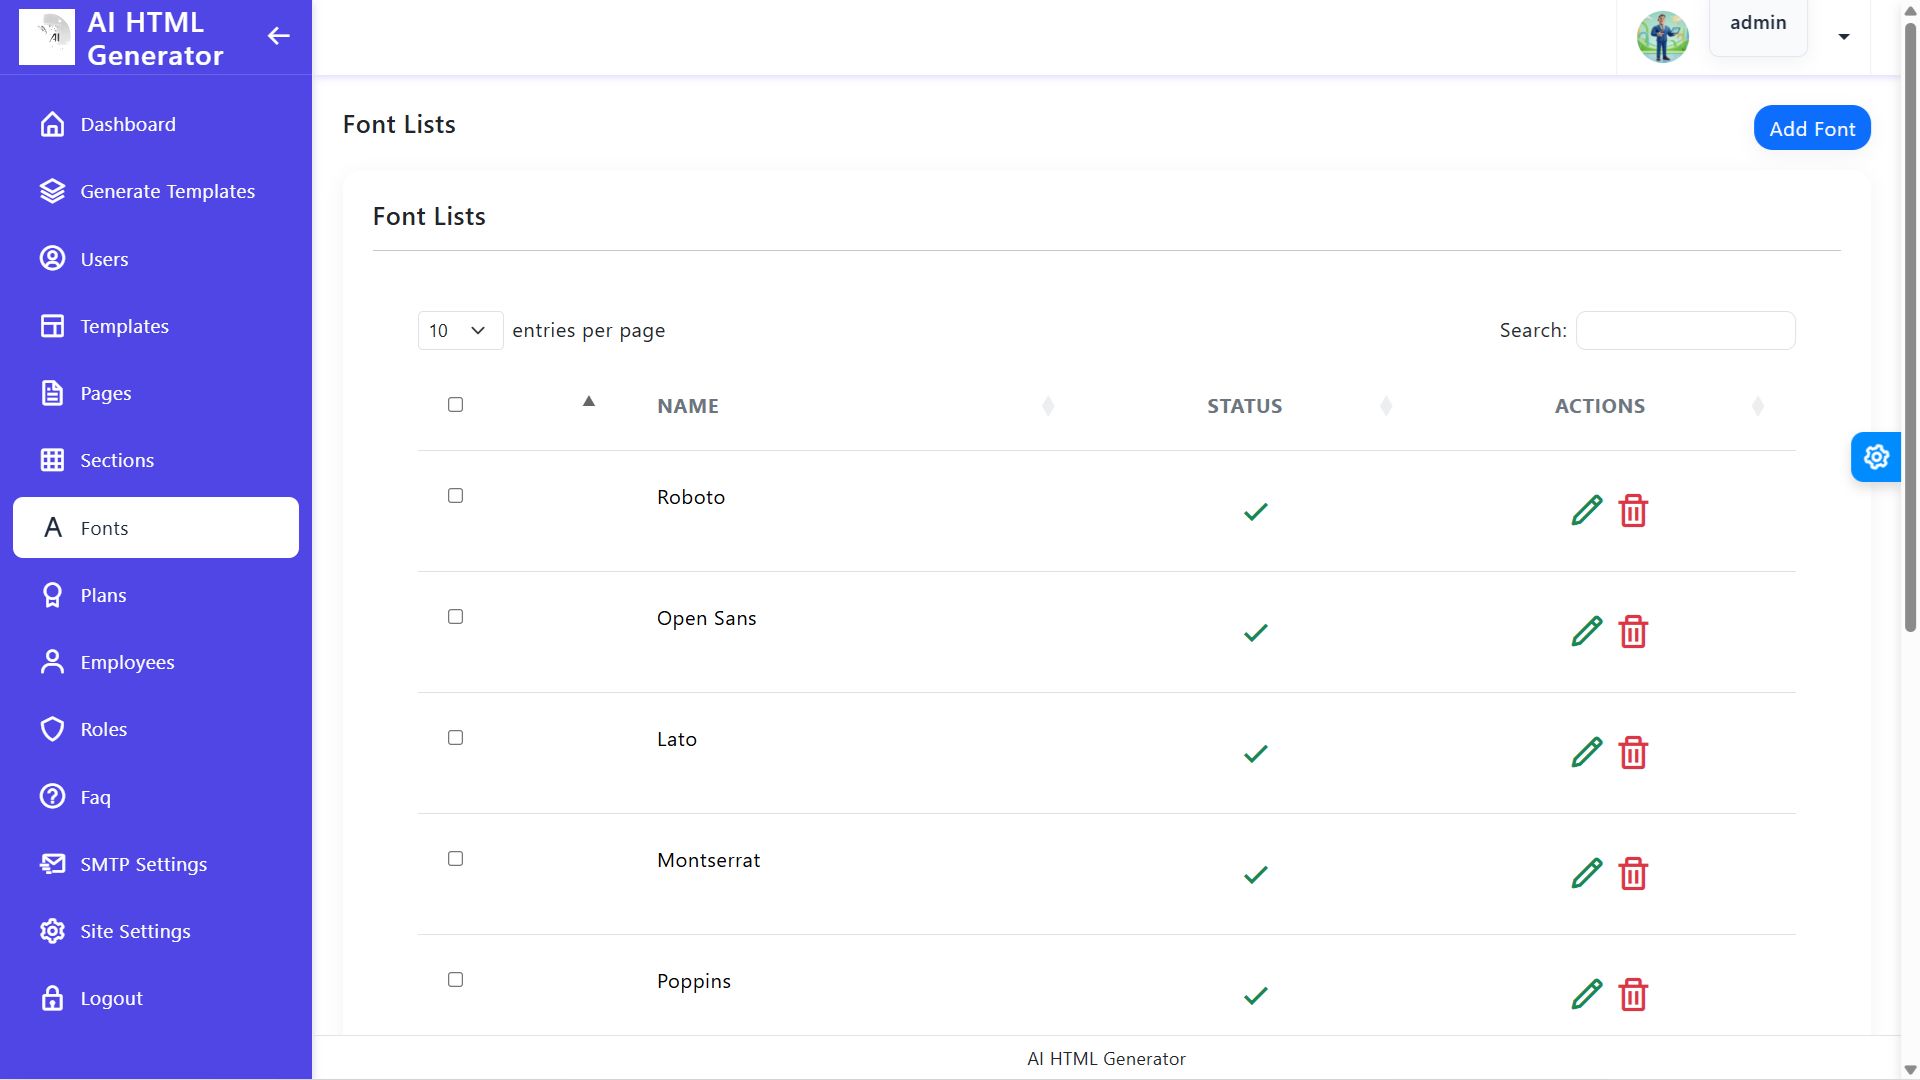Tick the checkbox for the Roboto row
The image size is (1920, 1080).
coord(455,496)
